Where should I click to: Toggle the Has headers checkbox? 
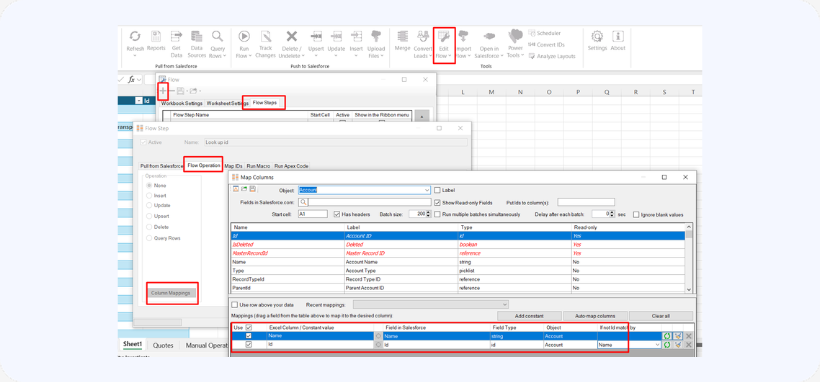tap(337, 214)
